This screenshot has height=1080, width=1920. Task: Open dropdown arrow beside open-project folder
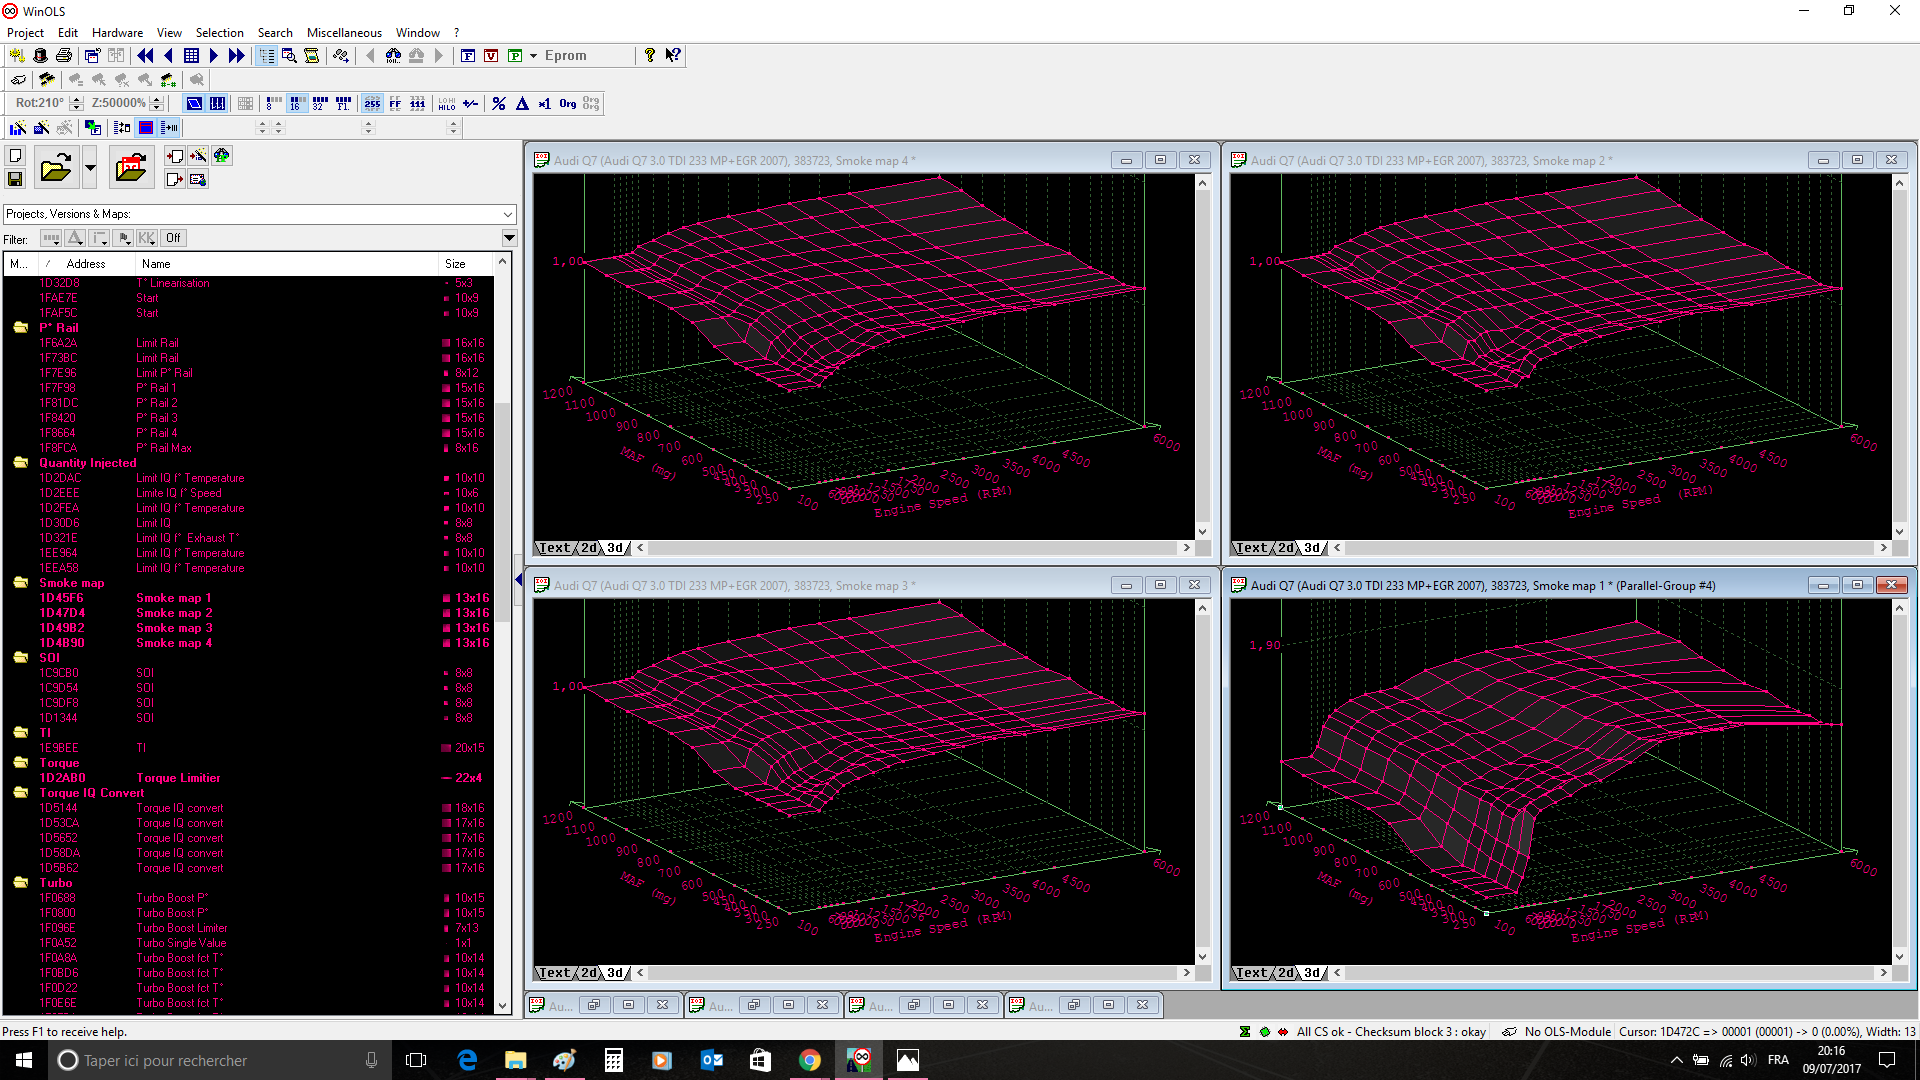pos(90,168)
